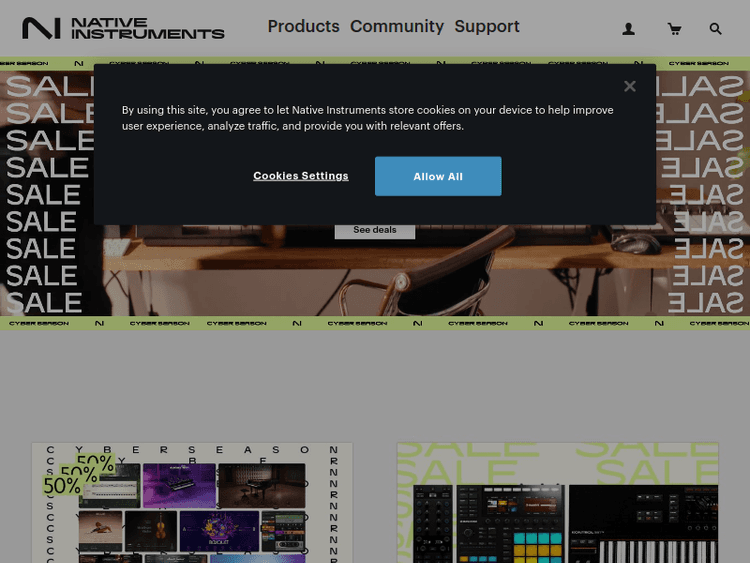Open the hardware sale thumbnail
This screenshot has width=750, height=563.
pos(557,503)
